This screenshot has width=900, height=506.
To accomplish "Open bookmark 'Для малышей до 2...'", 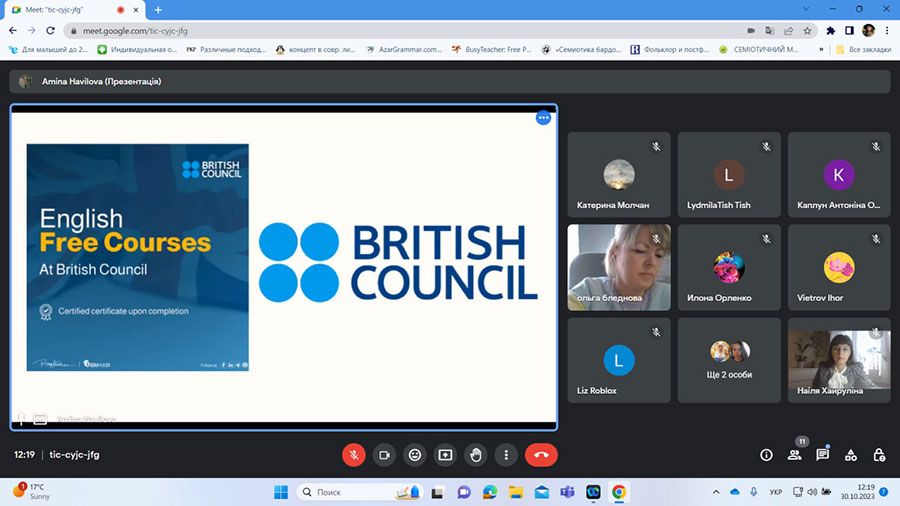I will tap(49, 49).
